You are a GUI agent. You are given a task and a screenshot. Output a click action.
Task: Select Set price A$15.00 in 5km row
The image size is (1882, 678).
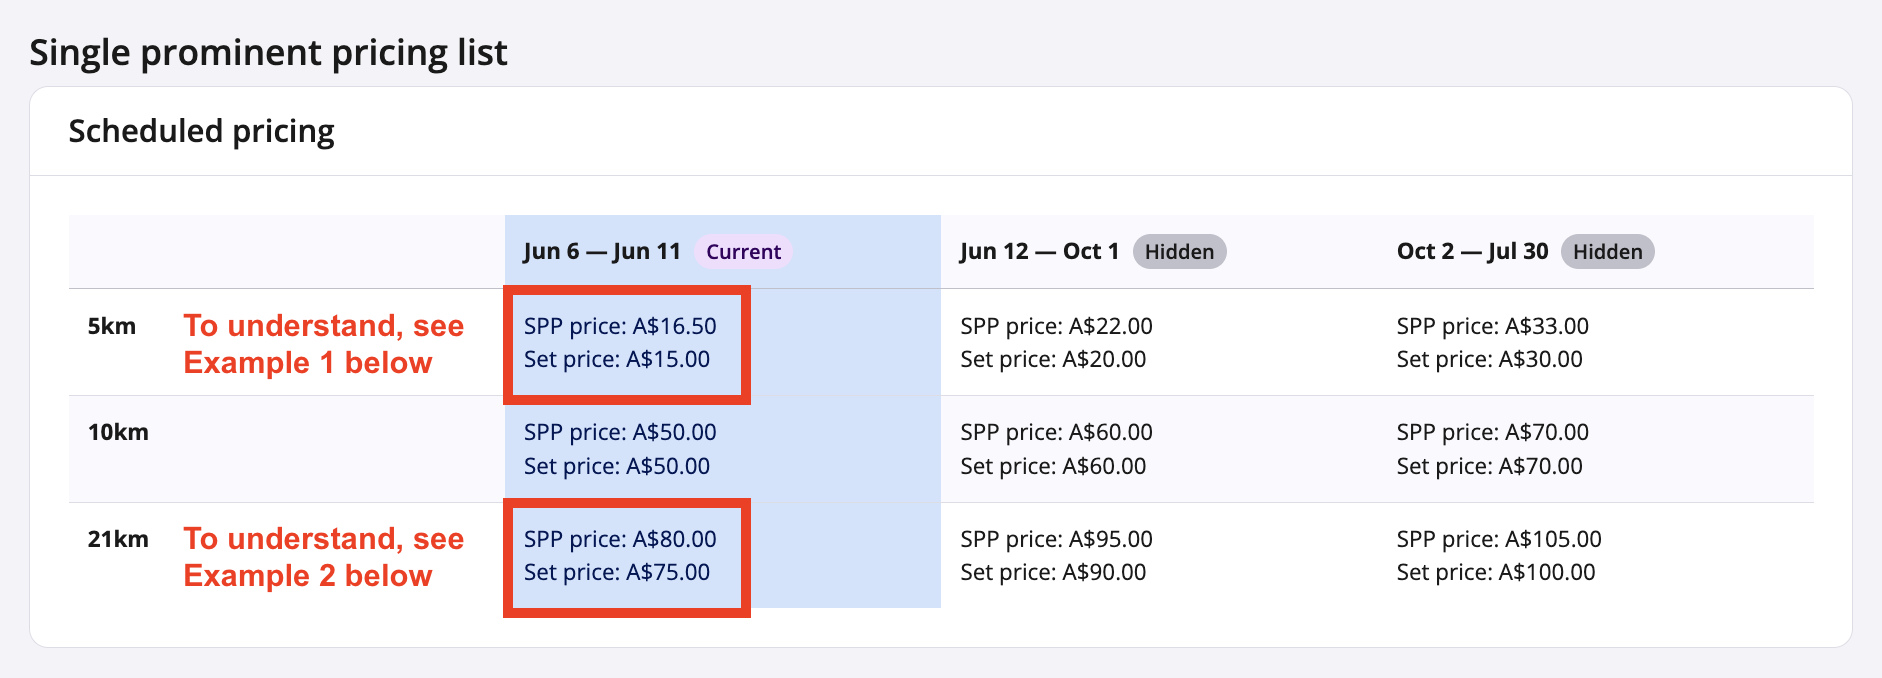point(617,360)
